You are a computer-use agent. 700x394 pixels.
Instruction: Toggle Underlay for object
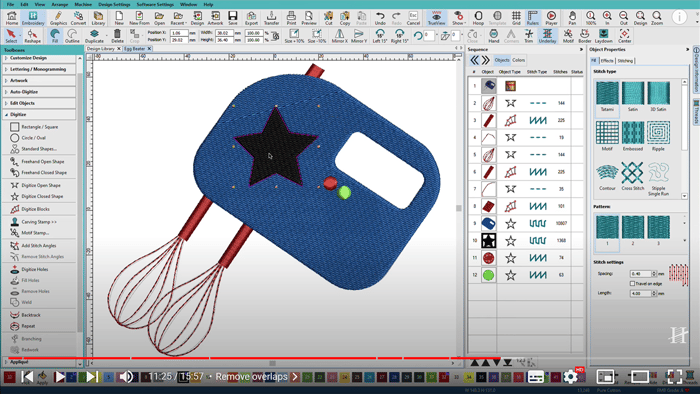pyautogui.click(x=547, y=36)
